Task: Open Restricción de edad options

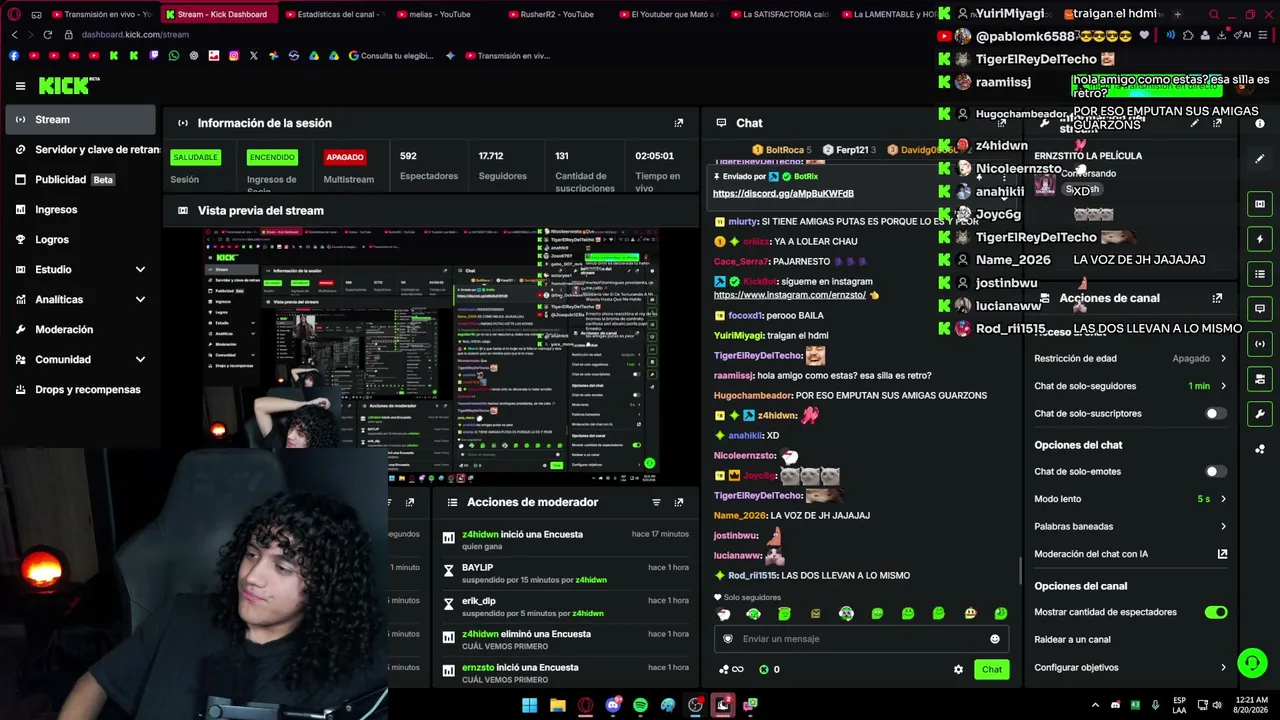Action: 1130,358
